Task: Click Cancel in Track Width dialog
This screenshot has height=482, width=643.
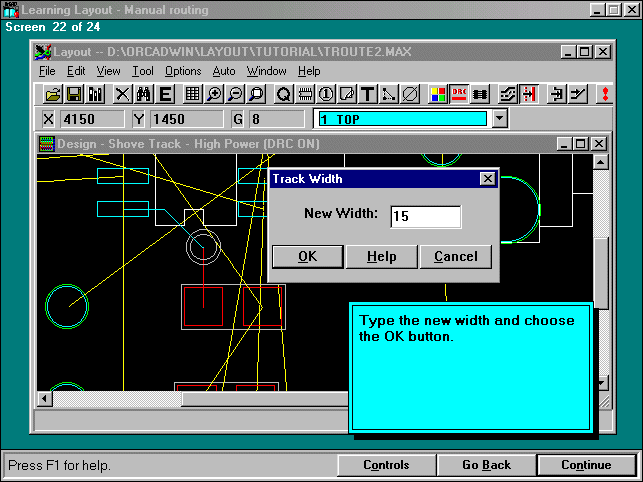Action: point(455,256)
